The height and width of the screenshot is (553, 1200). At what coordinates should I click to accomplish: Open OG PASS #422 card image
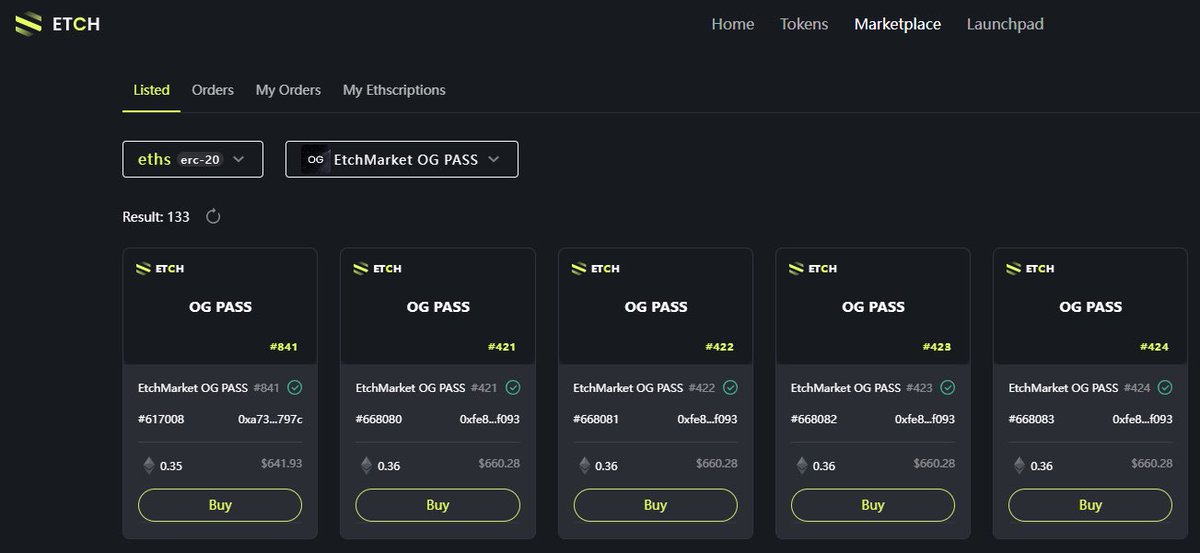tap(655, 306)
